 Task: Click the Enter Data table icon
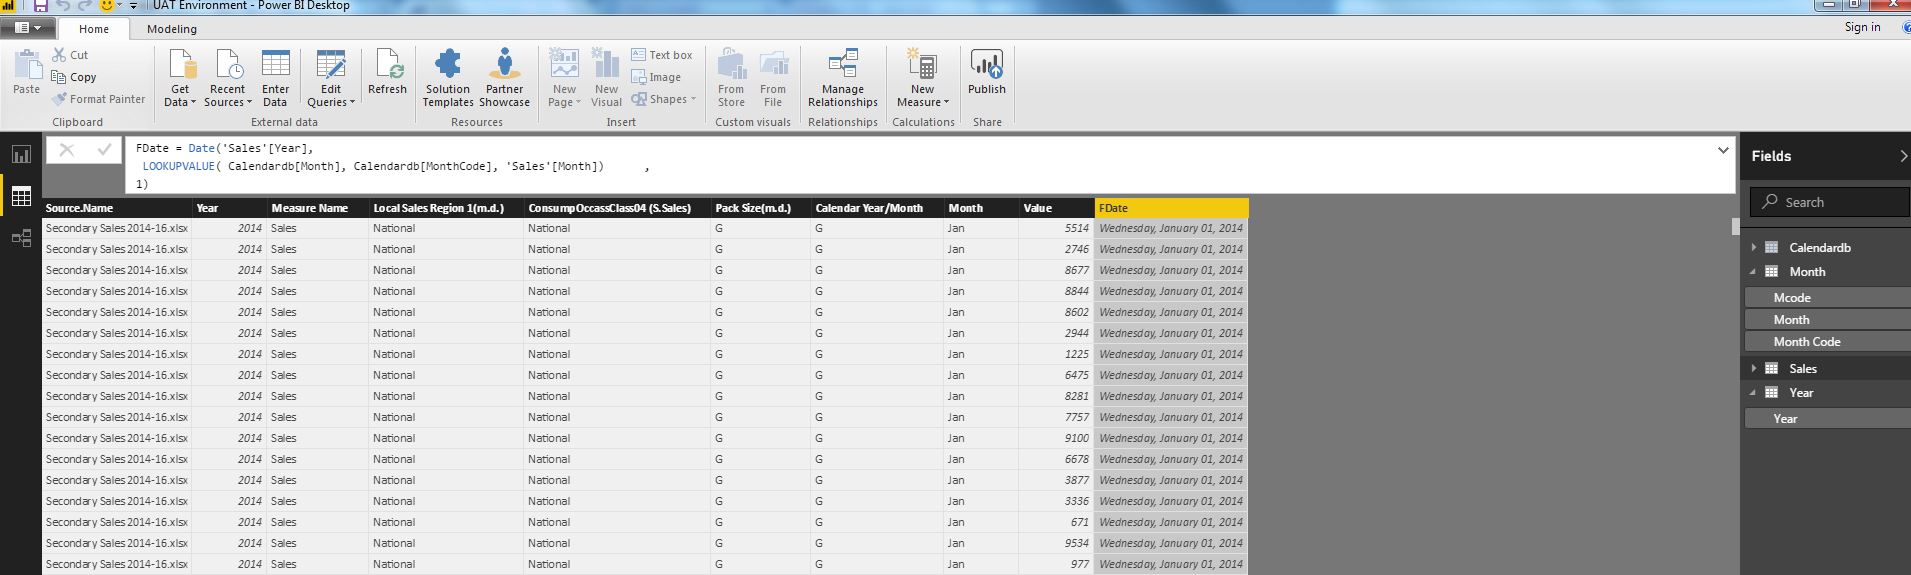coord(275,64)
